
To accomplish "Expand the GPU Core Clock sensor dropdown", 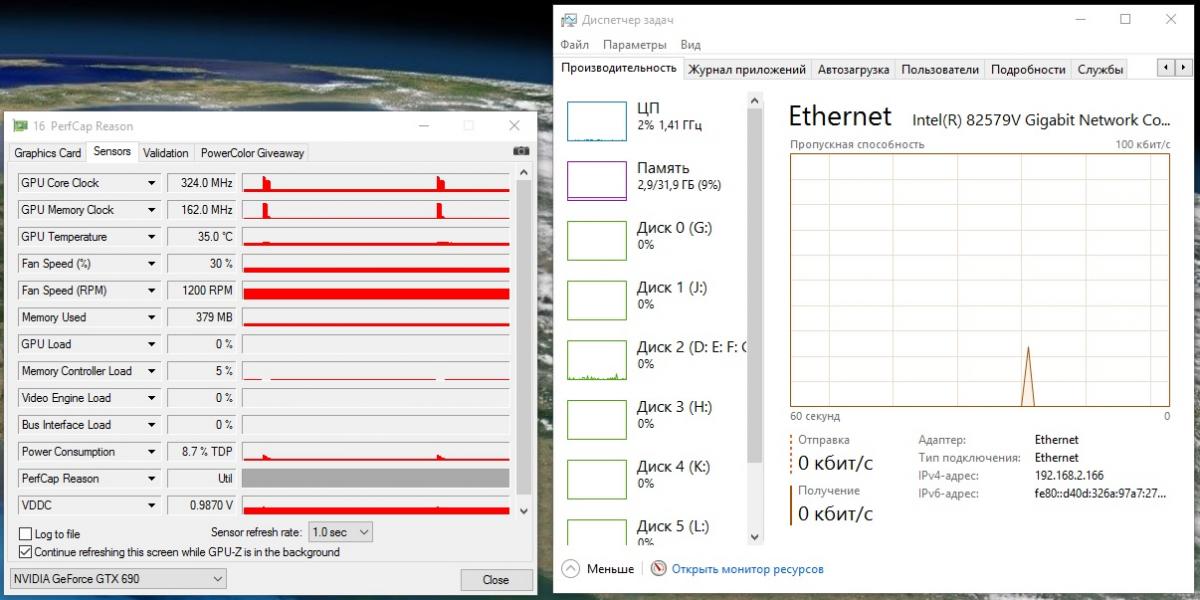I will pyautogui.click(x=152, y=183).
